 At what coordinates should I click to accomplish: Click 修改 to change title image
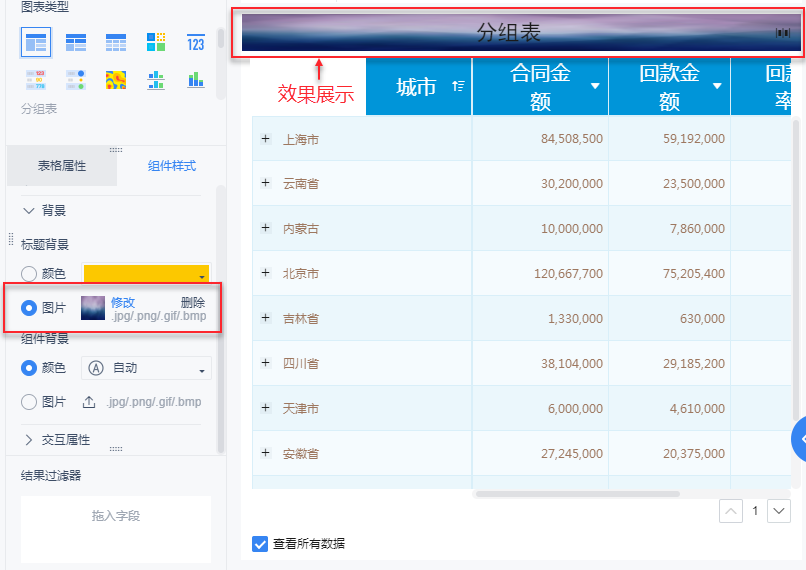pos(123,303)
